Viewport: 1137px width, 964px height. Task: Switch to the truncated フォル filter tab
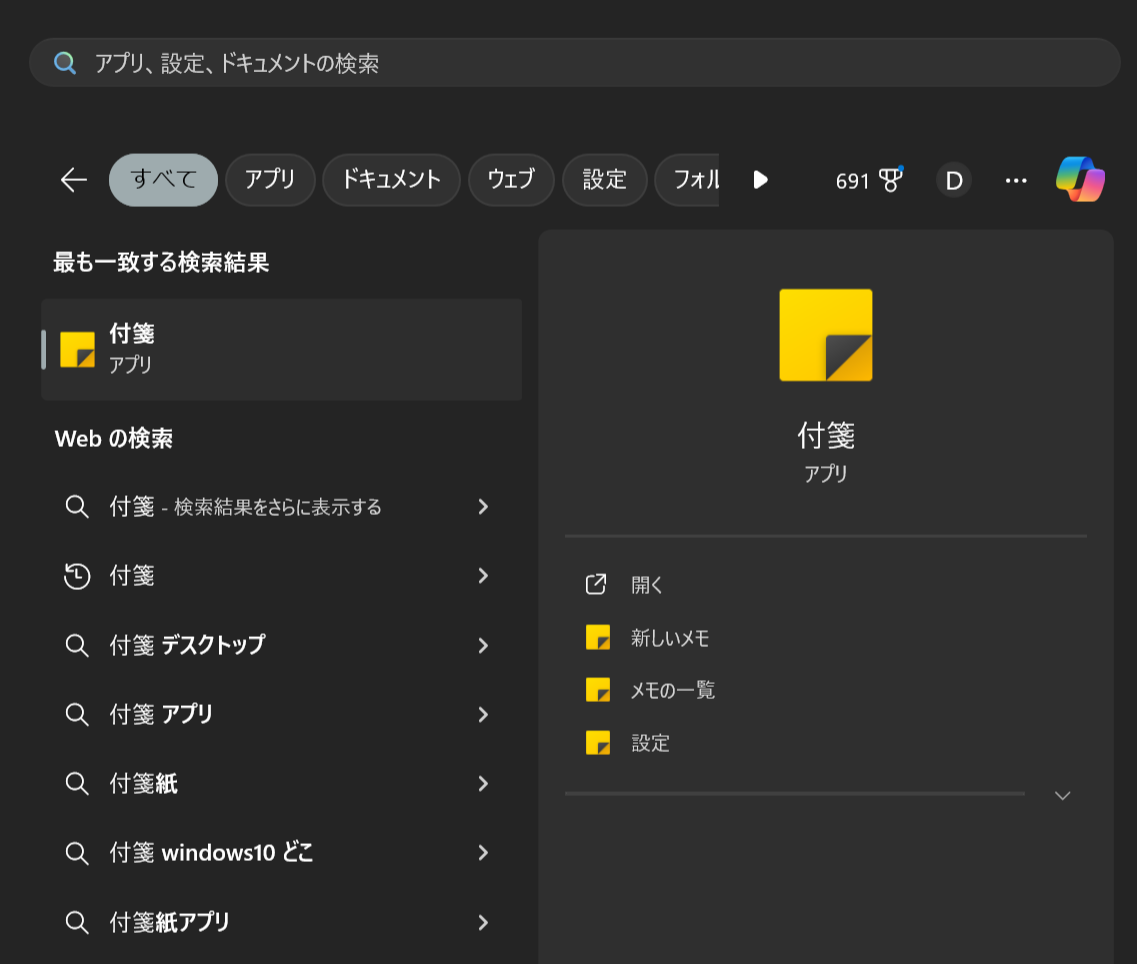(687, 180)
